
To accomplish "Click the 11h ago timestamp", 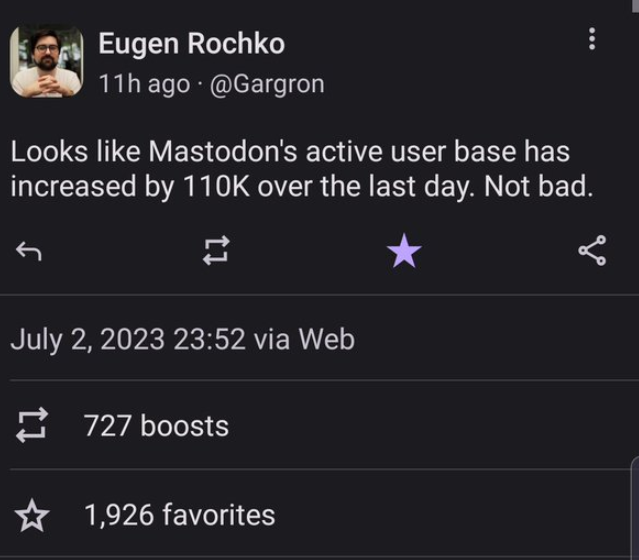I will click(x=144, y=84).
